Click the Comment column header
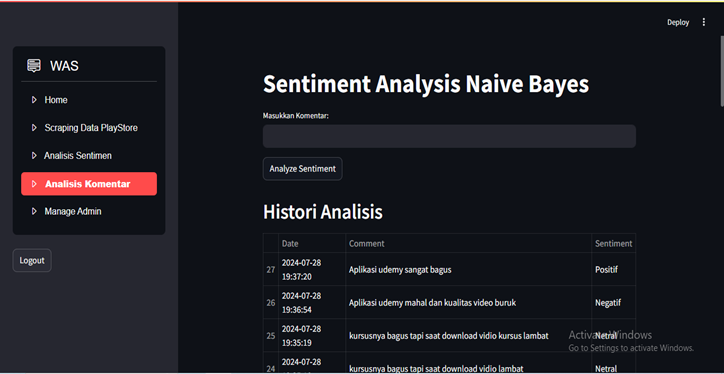 click(469, 243)
